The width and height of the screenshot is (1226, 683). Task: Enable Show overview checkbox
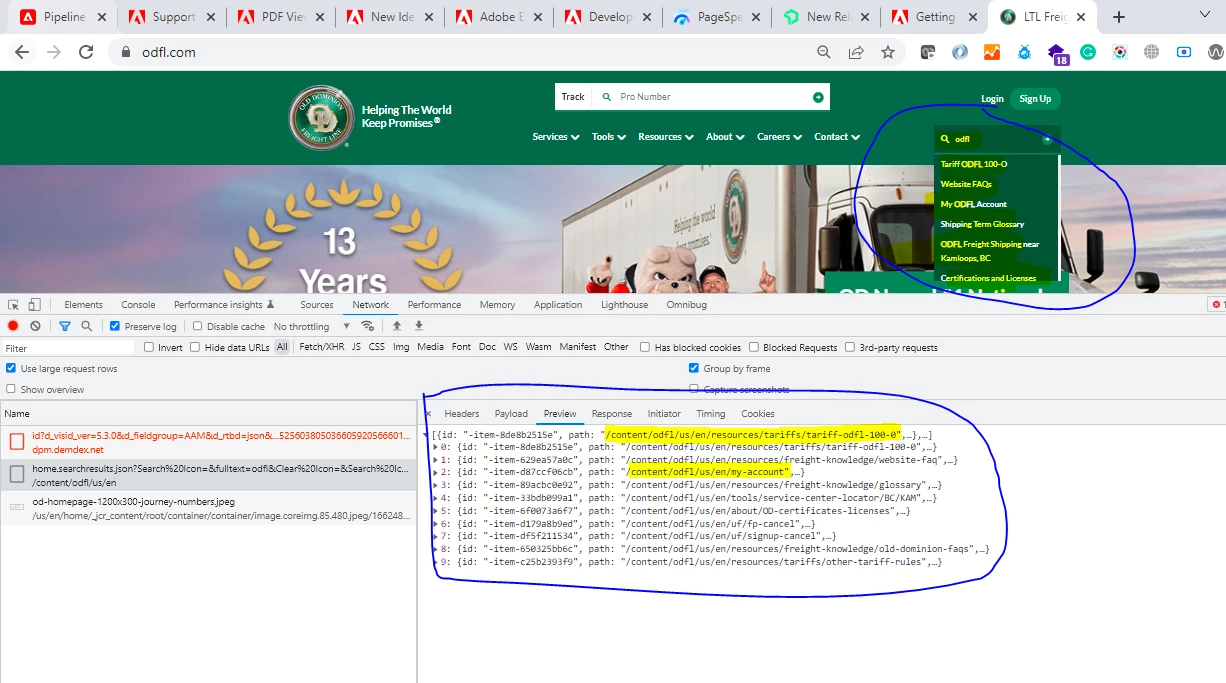(x=11, y=389)
